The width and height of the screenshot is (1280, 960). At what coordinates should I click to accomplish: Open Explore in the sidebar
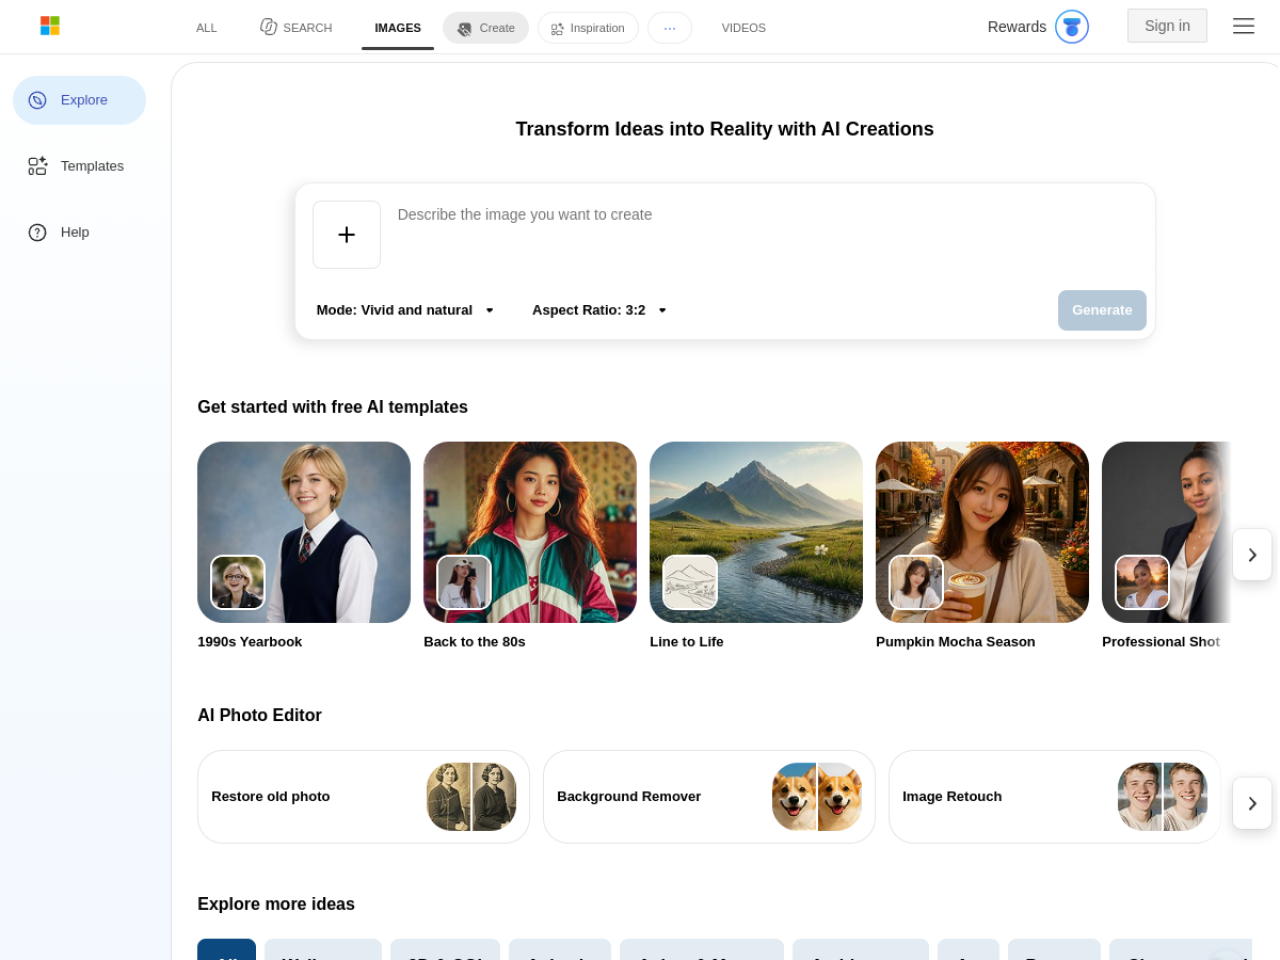[x=79, y=100]
